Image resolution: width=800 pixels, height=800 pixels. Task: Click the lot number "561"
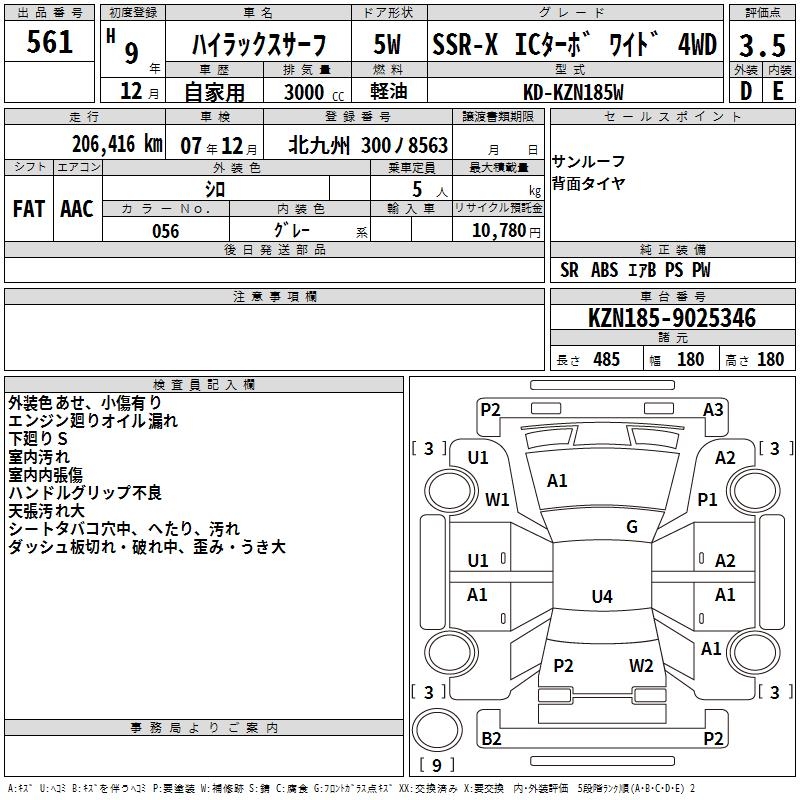click(x=49, y=42)
